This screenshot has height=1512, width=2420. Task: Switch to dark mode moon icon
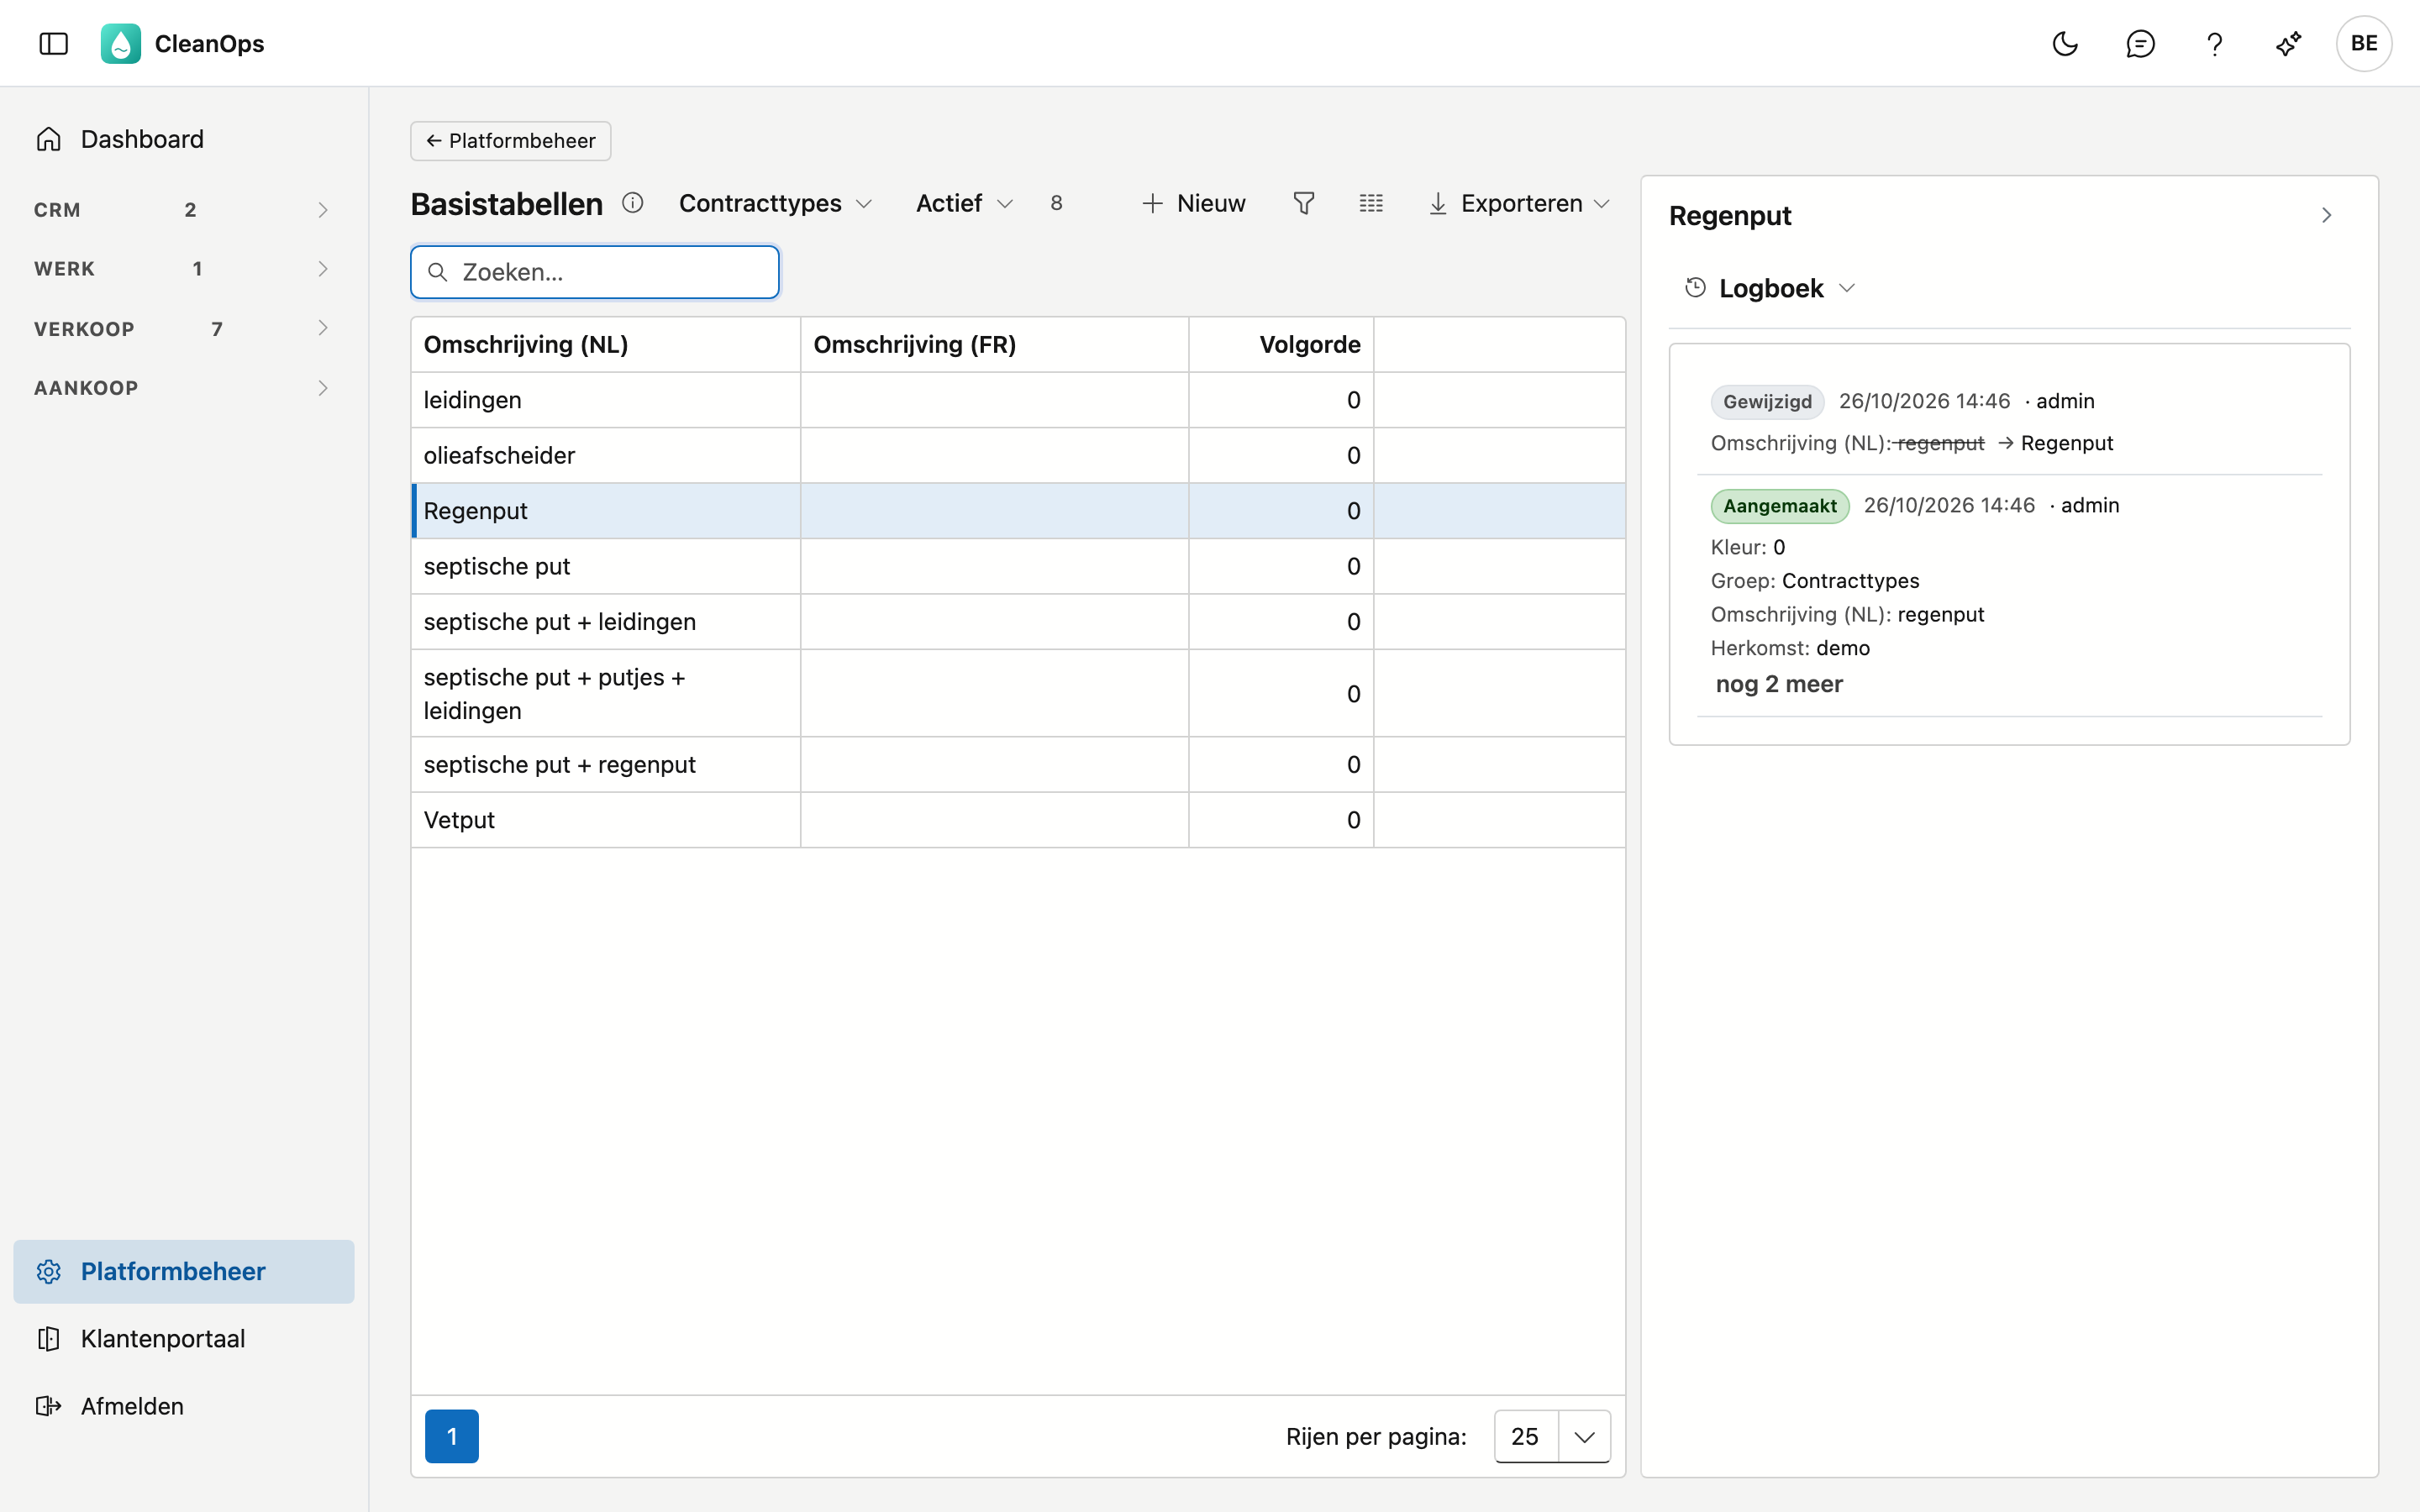click(2065, 43)
